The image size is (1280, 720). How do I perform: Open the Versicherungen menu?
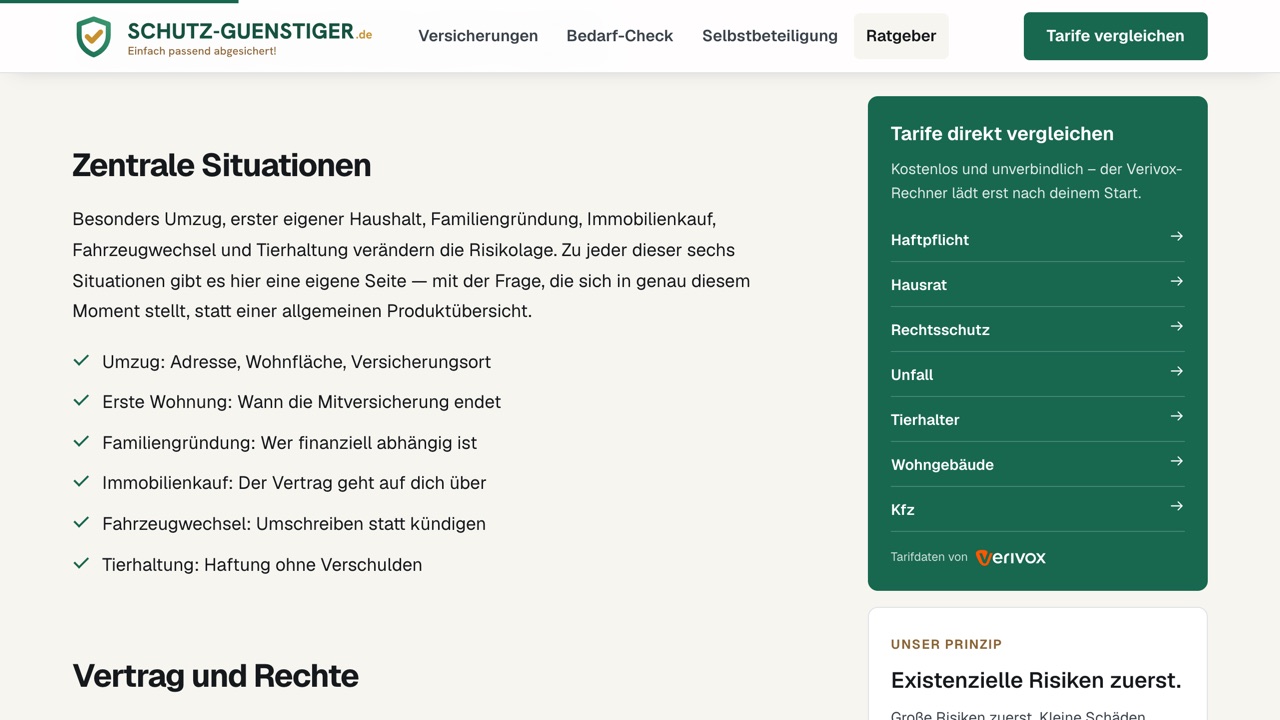pos(478,36)
